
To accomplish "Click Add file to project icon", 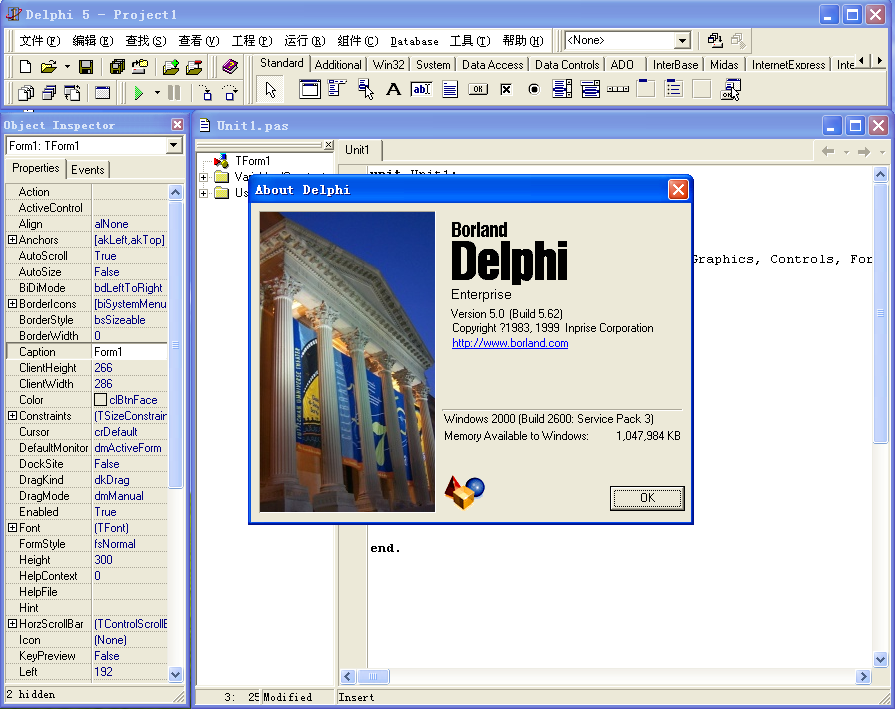I will pyautogui.click(x=171, y=67).
